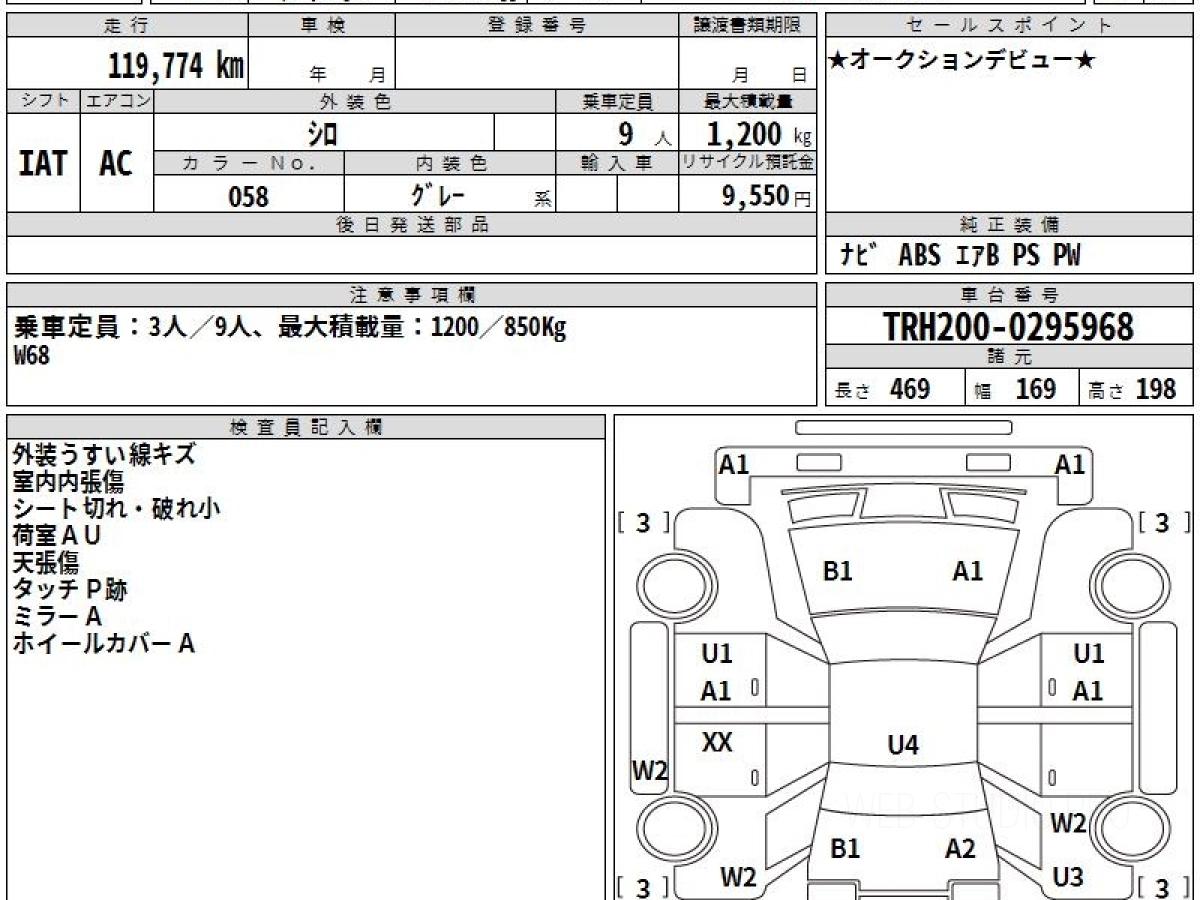The image size is (1200, 900).
Task: Select the シート切れ・破れ小 inspector note
Action: (116, 508)
